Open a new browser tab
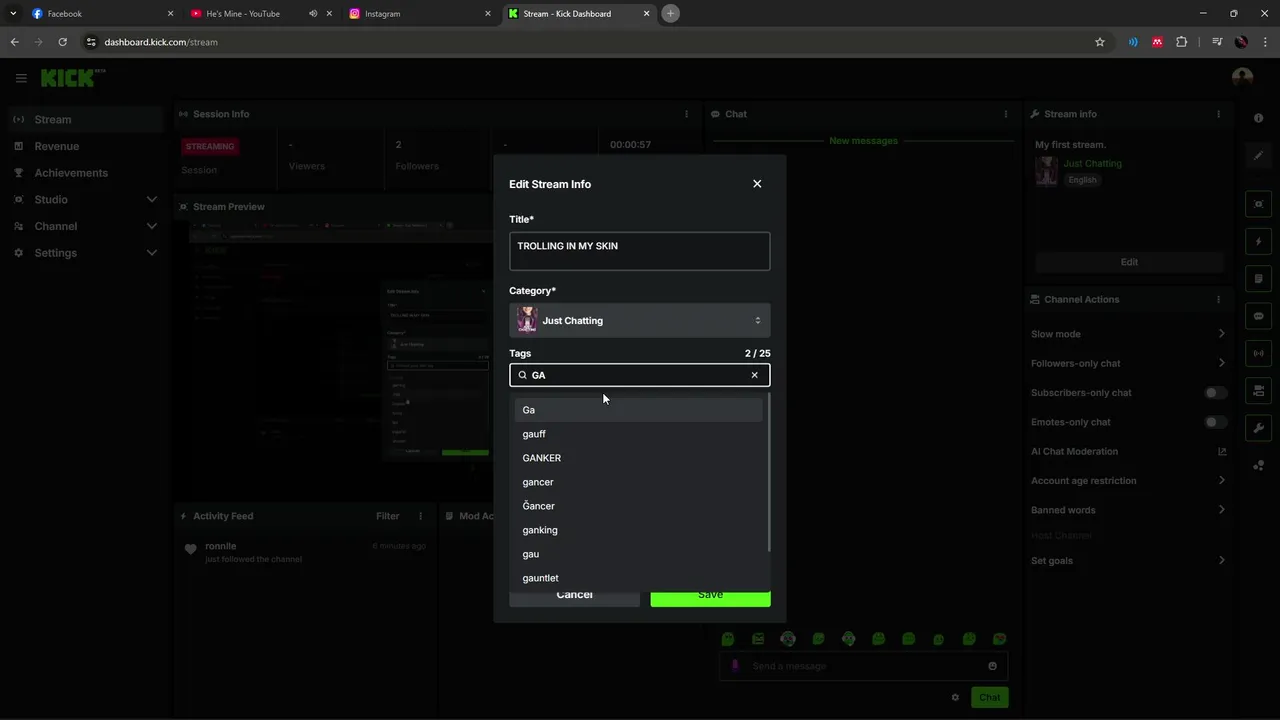 [x=671, y=14]
